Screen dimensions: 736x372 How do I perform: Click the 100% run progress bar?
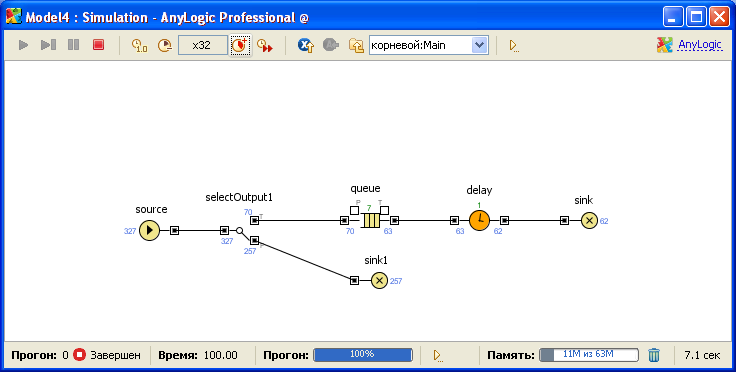coord(363,355)
